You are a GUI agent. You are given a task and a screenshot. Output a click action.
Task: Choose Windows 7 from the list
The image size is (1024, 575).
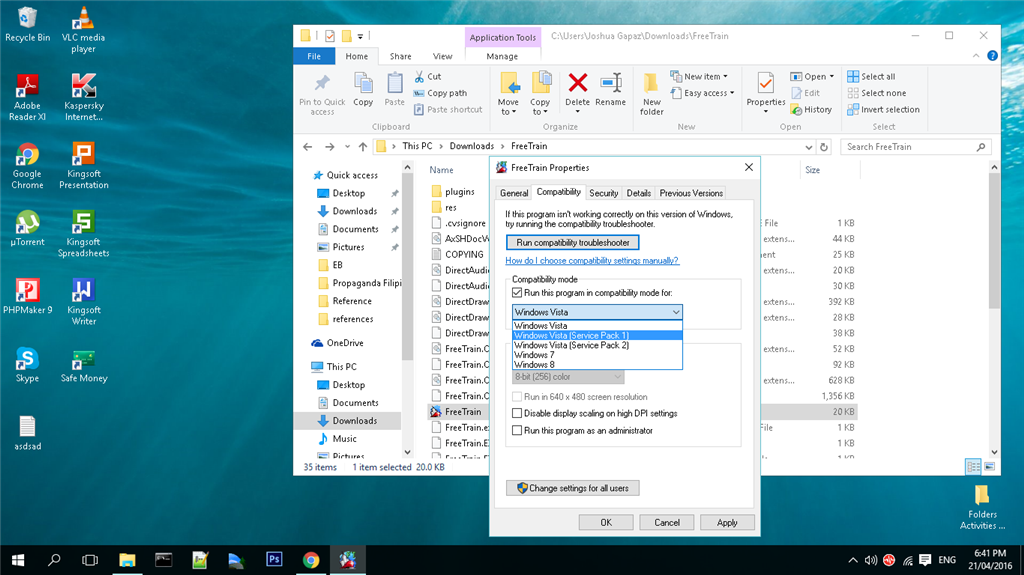coord(597,355)
